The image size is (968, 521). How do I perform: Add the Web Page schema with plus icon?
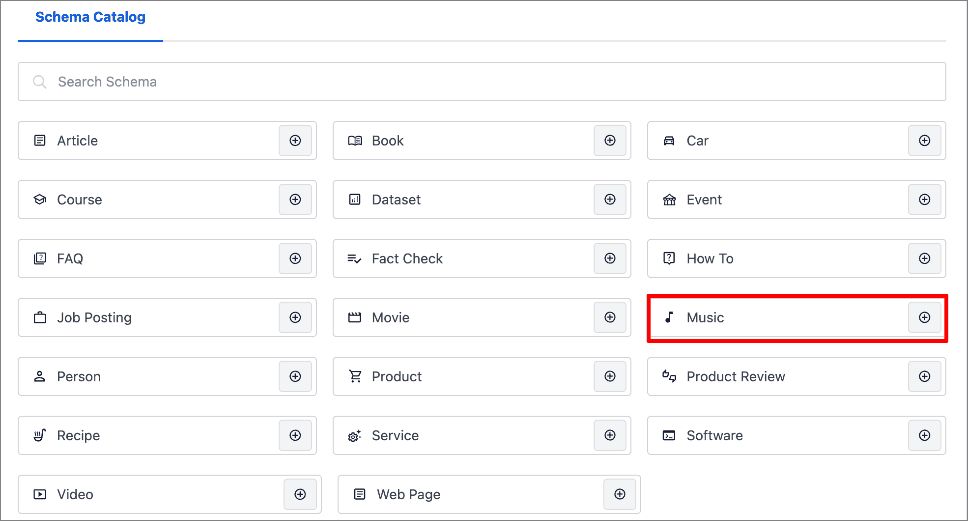(x=620, y=494)
